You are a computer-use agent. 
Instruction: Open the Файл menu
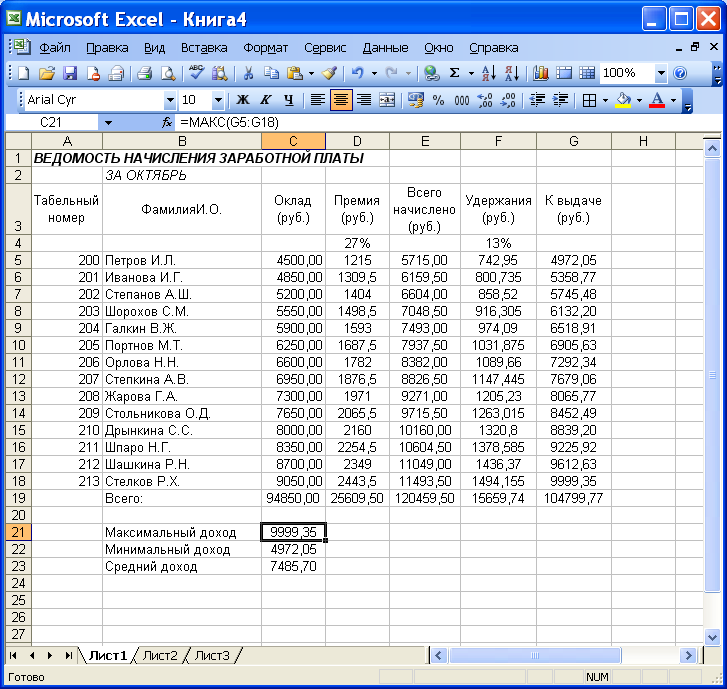pyautogui.click(x=55, y=48)
